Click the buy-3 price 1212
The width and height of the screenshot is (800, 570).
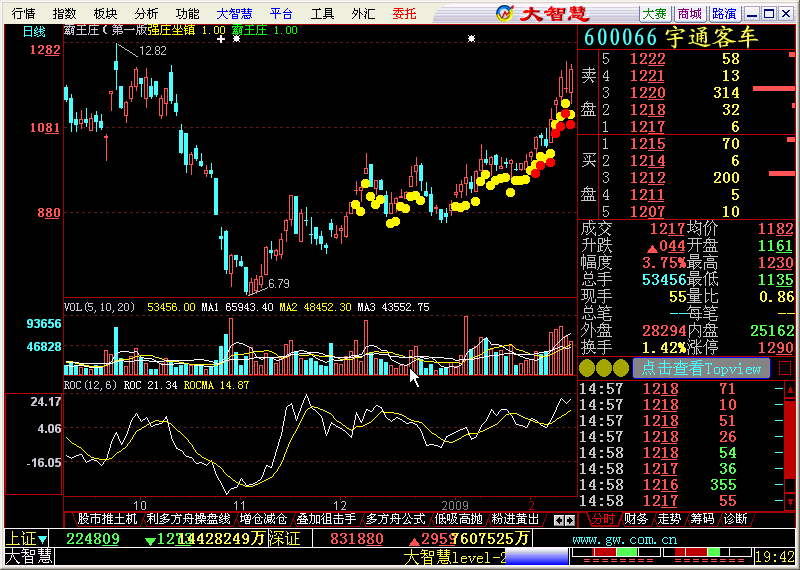point(647,178)
